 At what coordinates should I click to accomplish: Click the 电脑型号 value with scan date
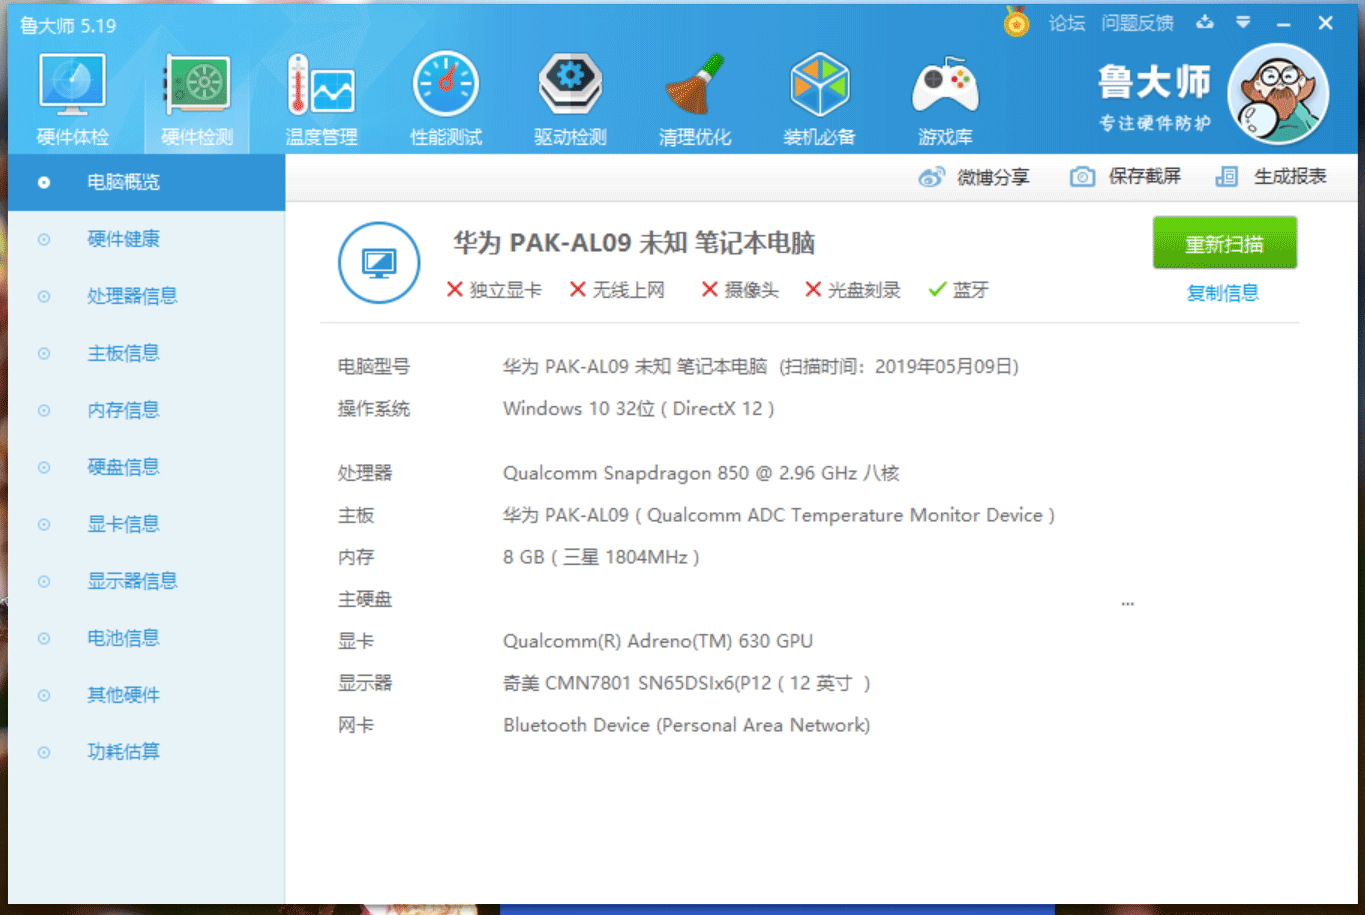point(761,367)
